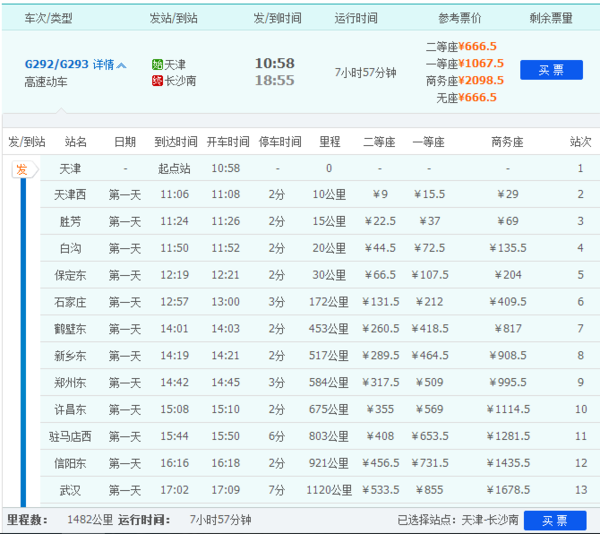Collapse the 详情 details chevron

coord(121,65)
